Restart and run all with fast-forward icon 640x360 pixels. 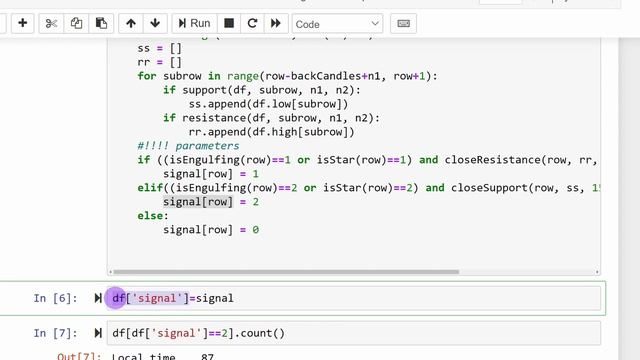click(276, 23)
